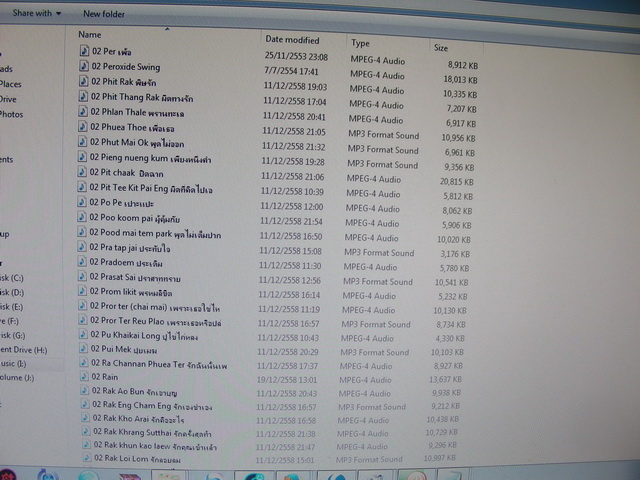Open Disk (C:) in navigation pane
The width and height of the screenshot is (640, 480).
click(x=11, y=278)
